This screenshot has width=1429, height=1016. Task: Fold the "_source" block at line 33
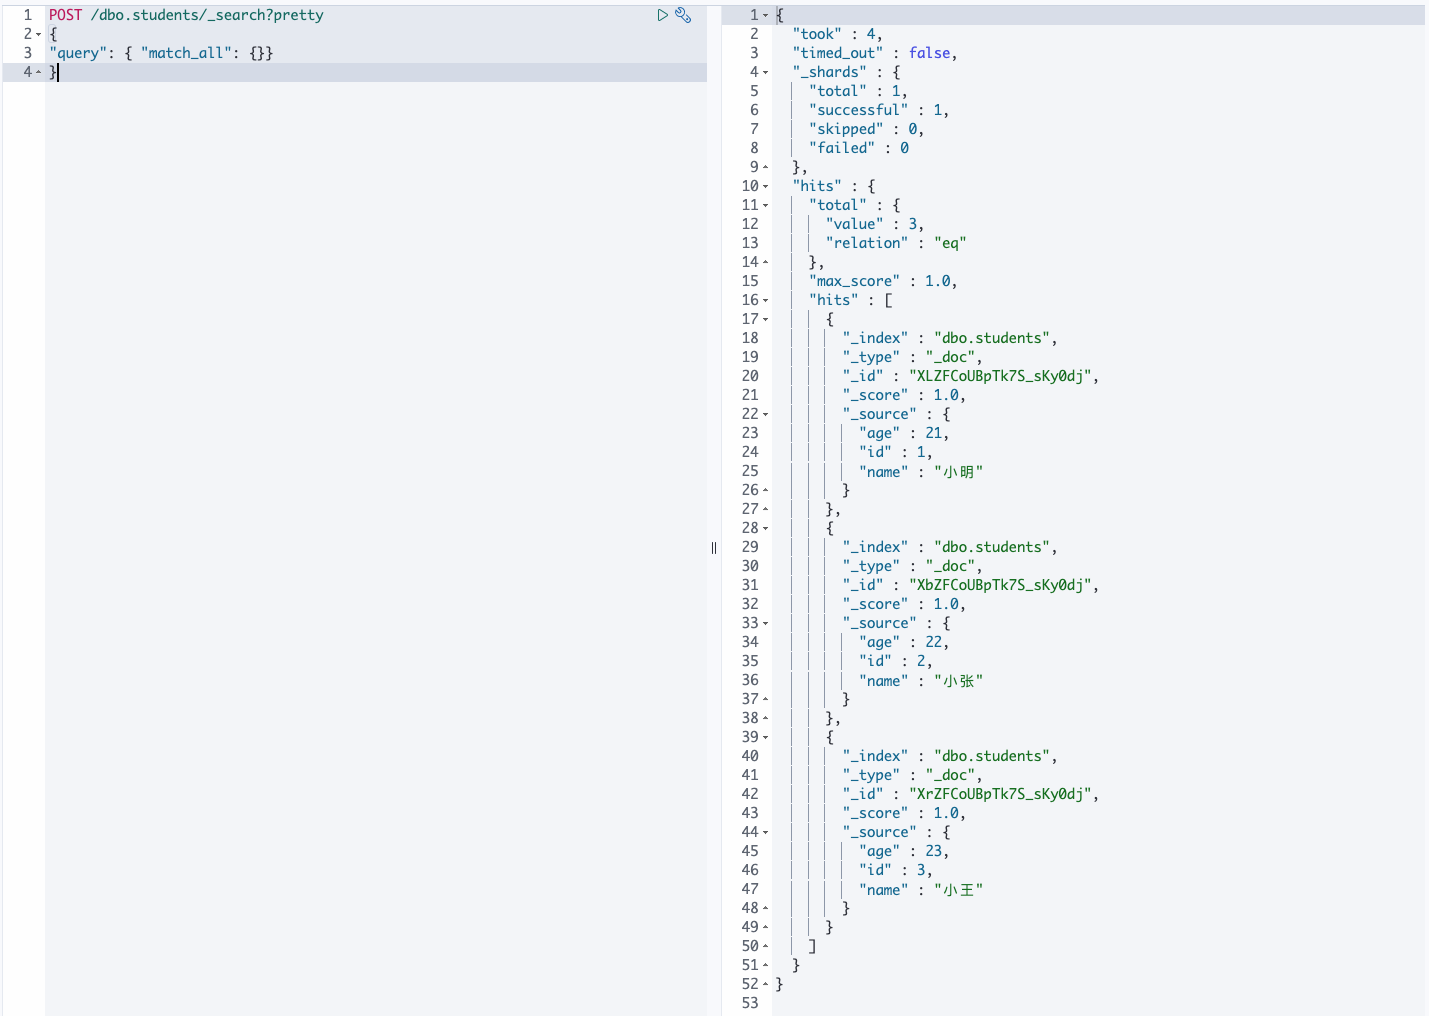click(766, 623)
